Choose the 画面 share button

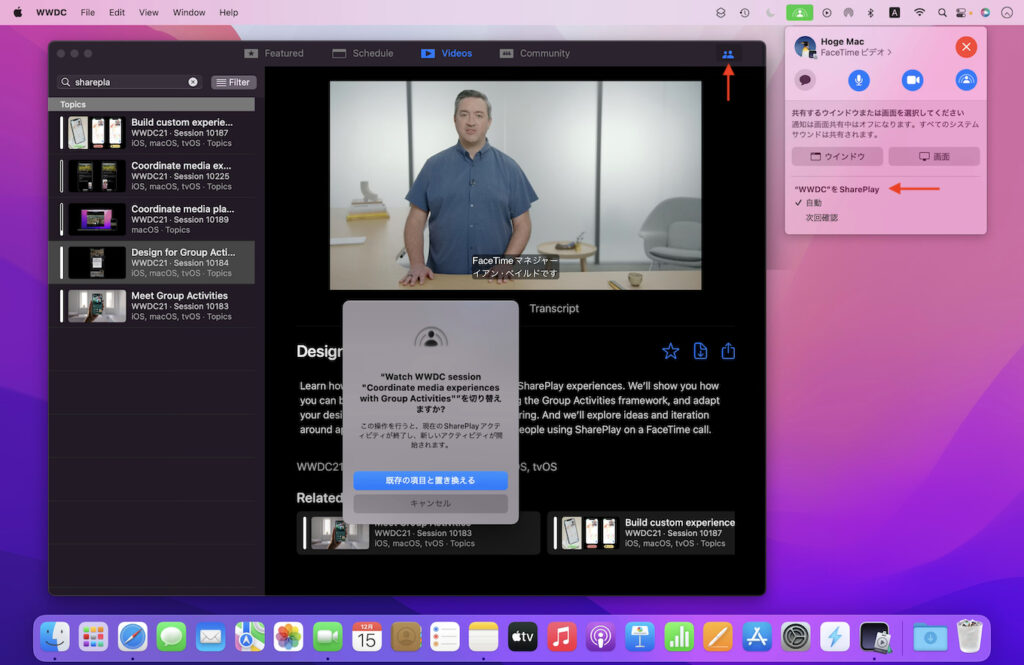(934, 156)
